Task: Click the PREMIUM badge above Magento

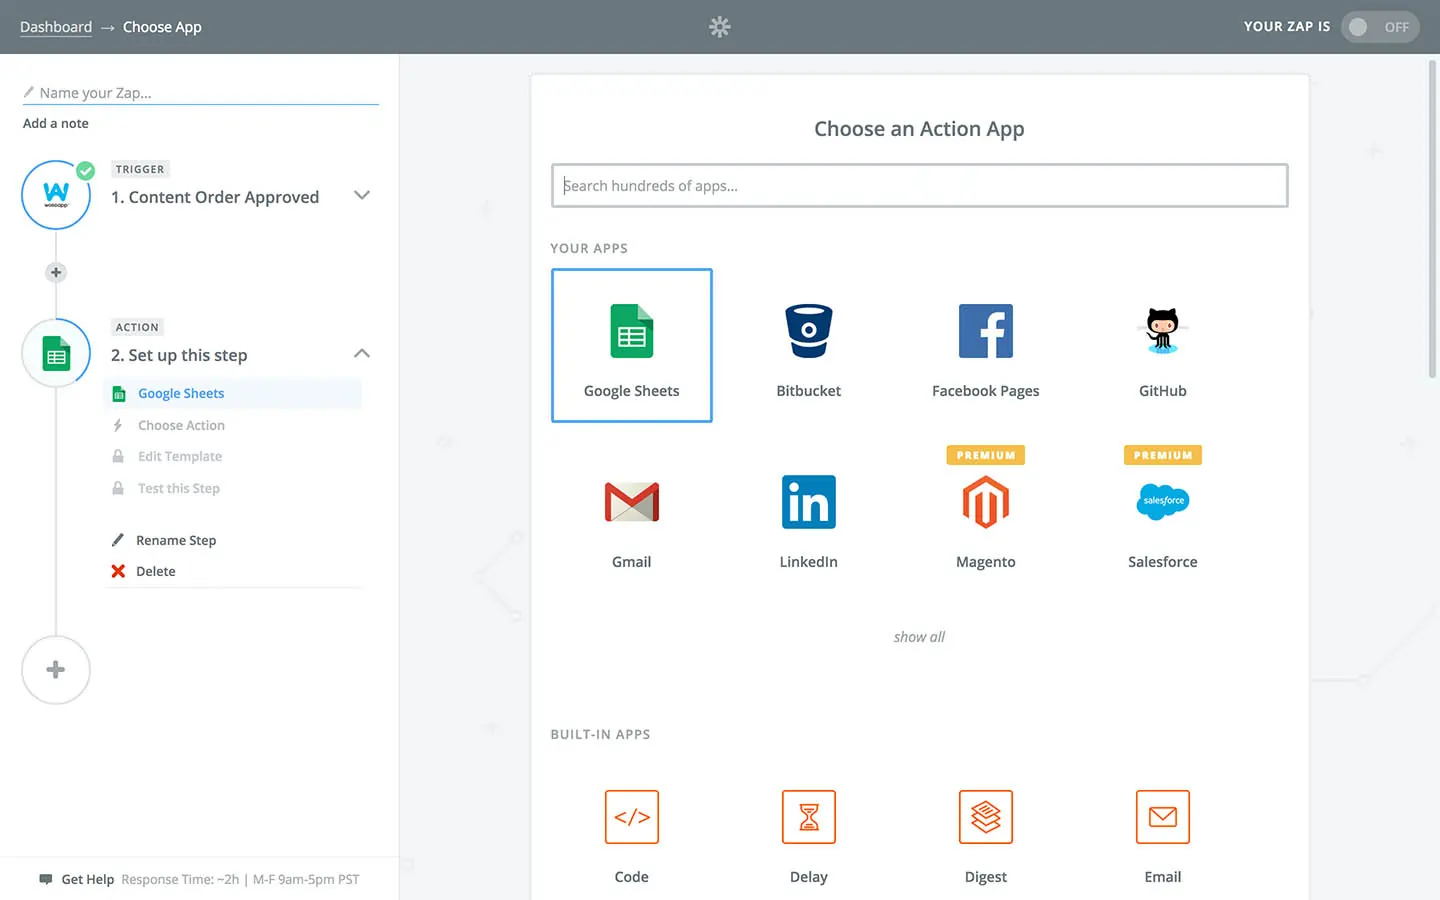Action: click(985, 455)
